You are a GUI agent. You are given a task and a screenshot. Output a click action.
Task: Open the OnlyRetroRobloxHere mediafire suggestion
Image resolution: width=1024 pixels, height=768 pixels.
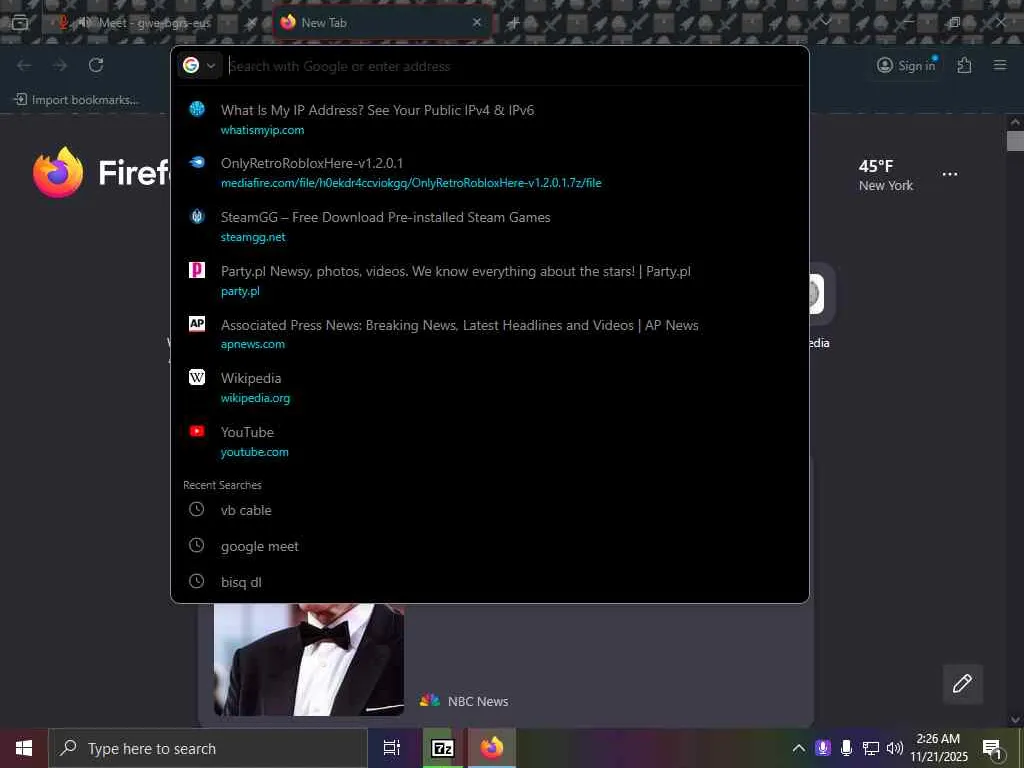point(490,172)
